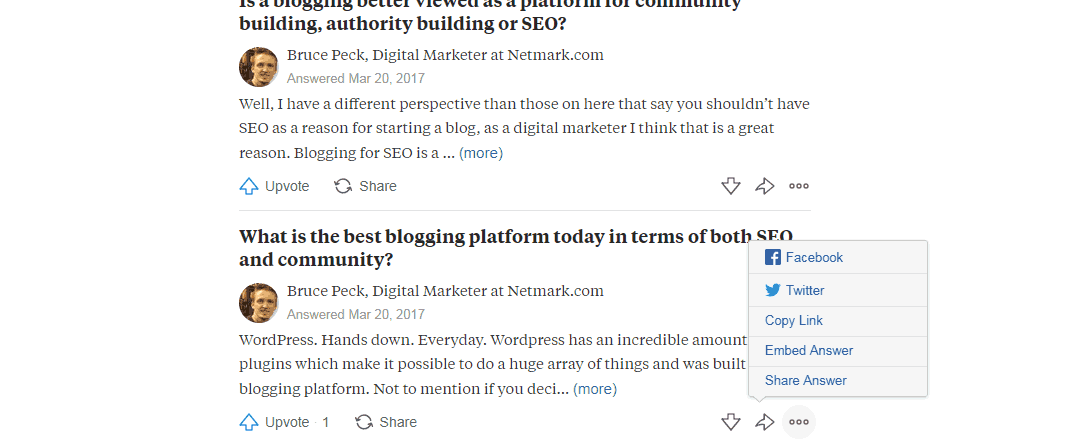Upvote the first answer about blogging and SEO

click(x=274, y=186)
